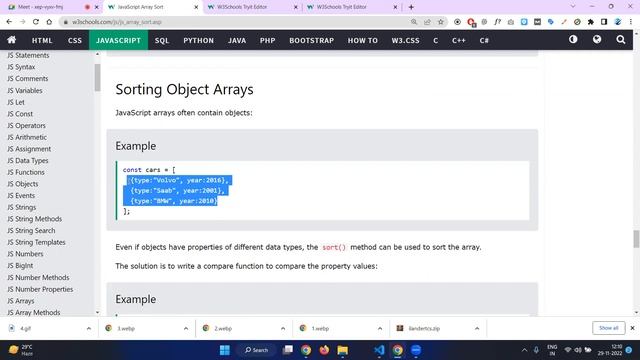
Task: Open File Explorer from the taskbar
Action: (342, 350)
